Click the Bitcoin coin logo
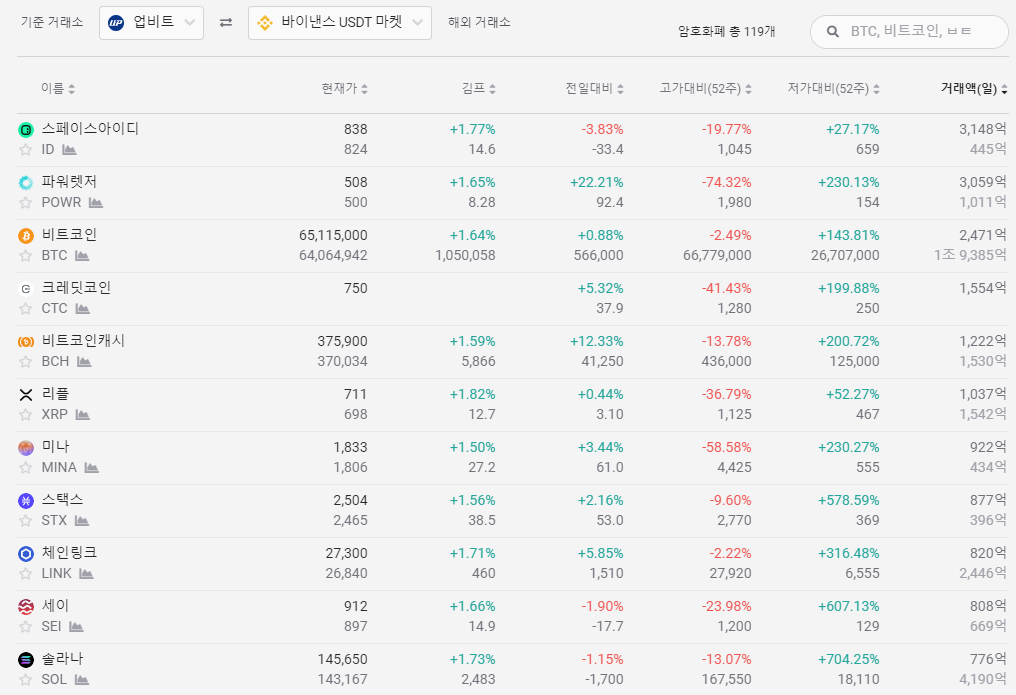Viewport: 1016px width, 695px height. pyautogui.click(x=26, y=236)
